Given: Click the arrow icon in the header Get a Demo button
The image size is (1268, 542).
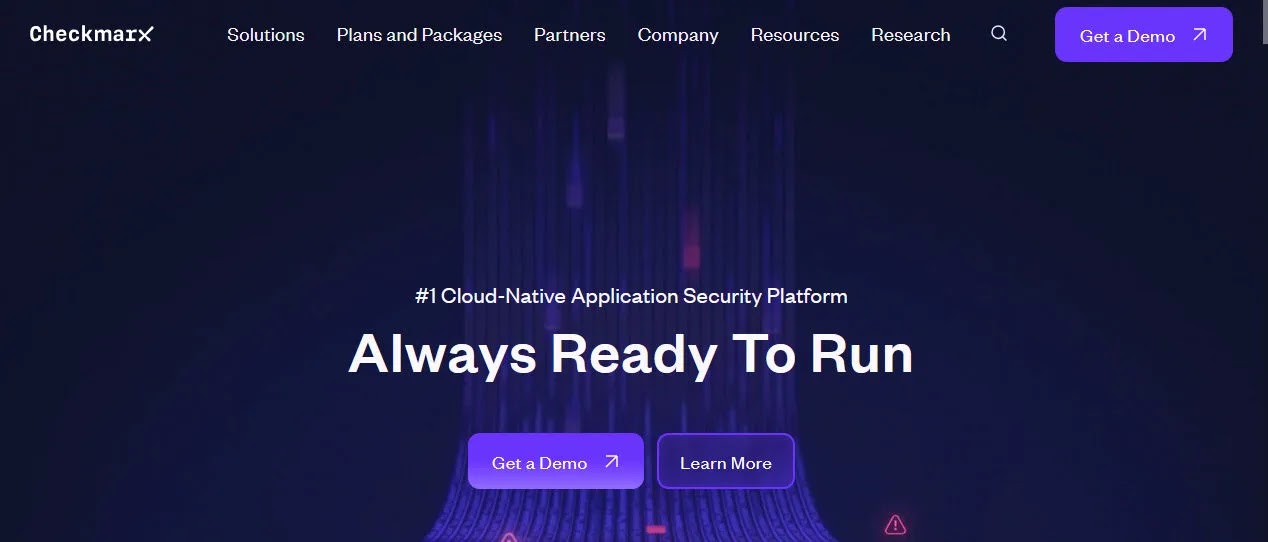Looking at the screenshot, I should 1200,35.
